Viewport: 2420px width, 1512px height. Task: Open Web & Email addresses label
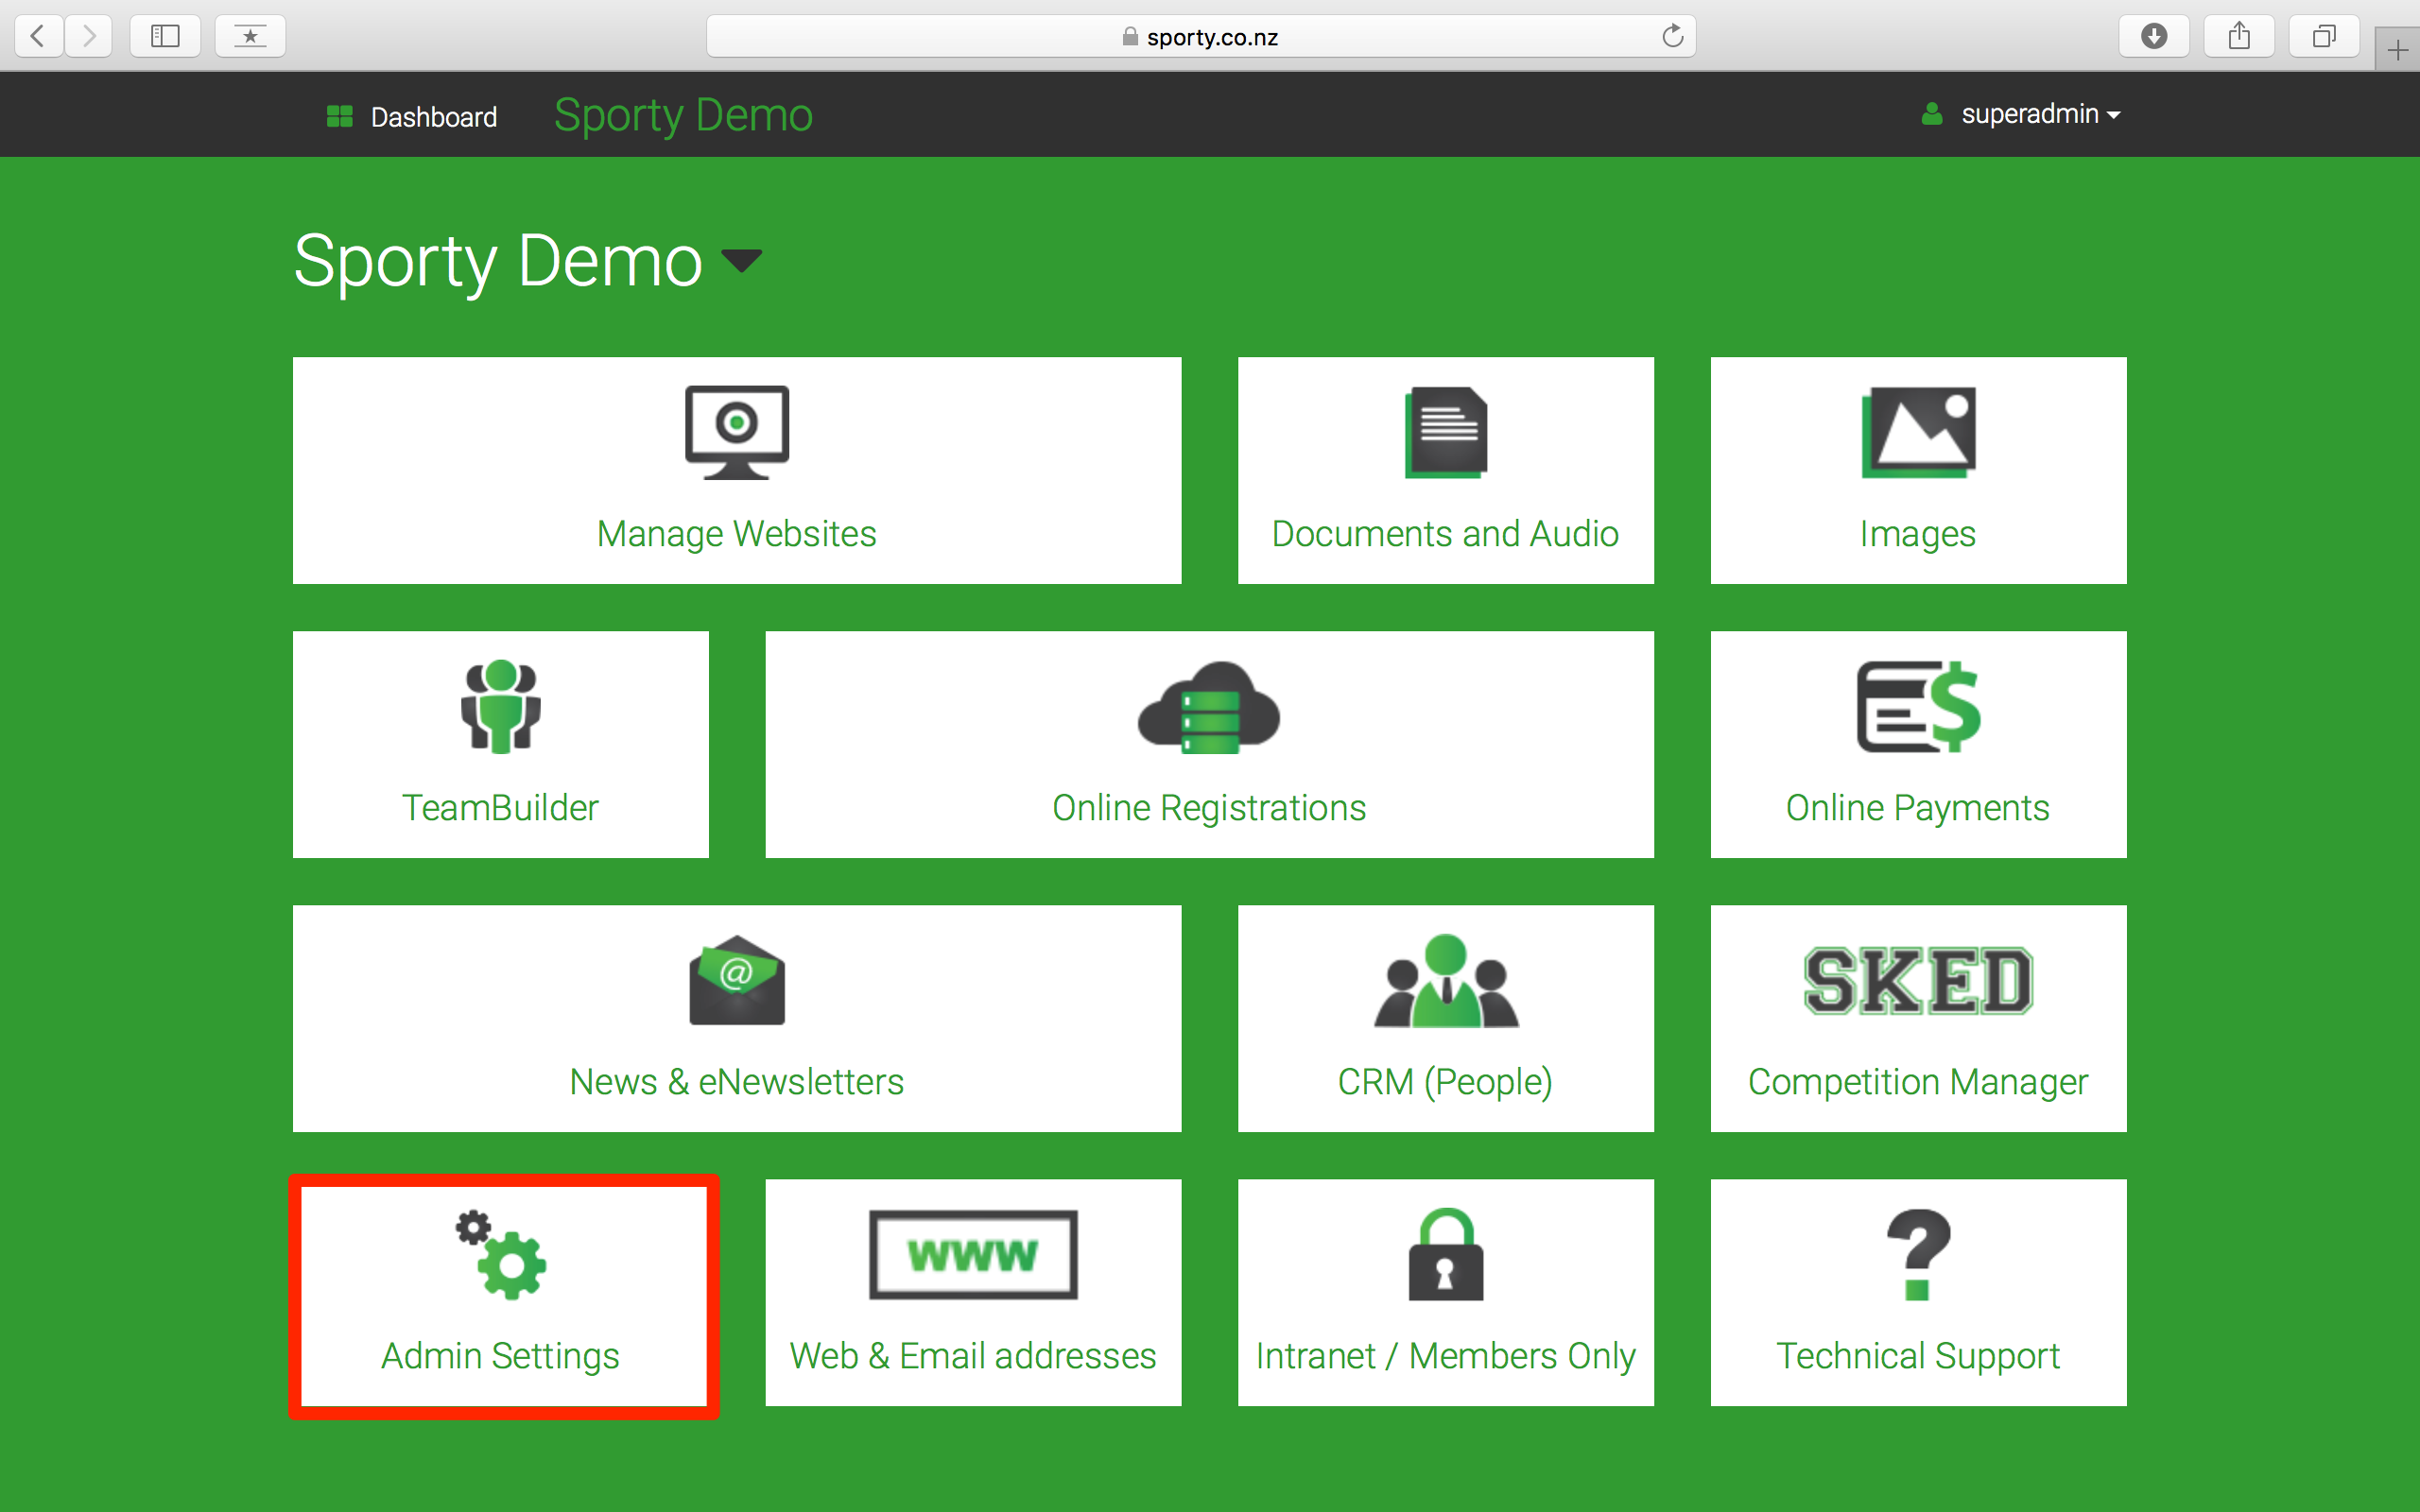[973, 1356]
